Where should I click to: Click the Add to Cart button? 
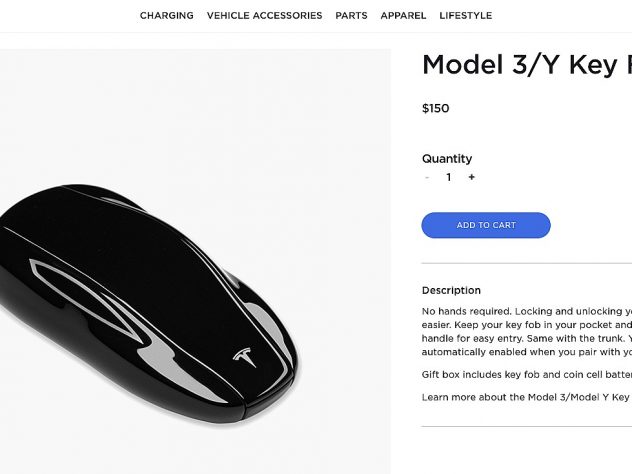click(x=486, y=225)
